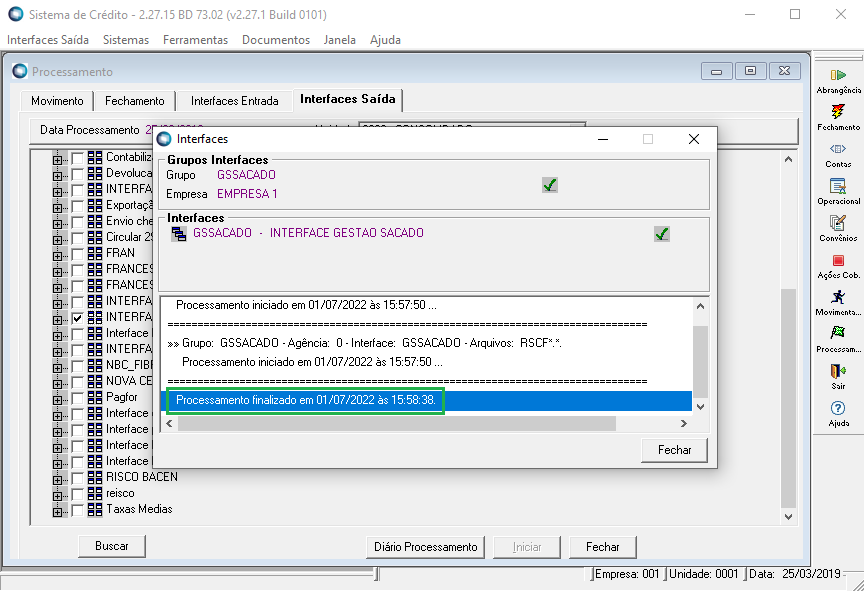The image size is (864, 591).
Task: Click the green check mark on GSSACADO interface row
Action: (662, 234)
